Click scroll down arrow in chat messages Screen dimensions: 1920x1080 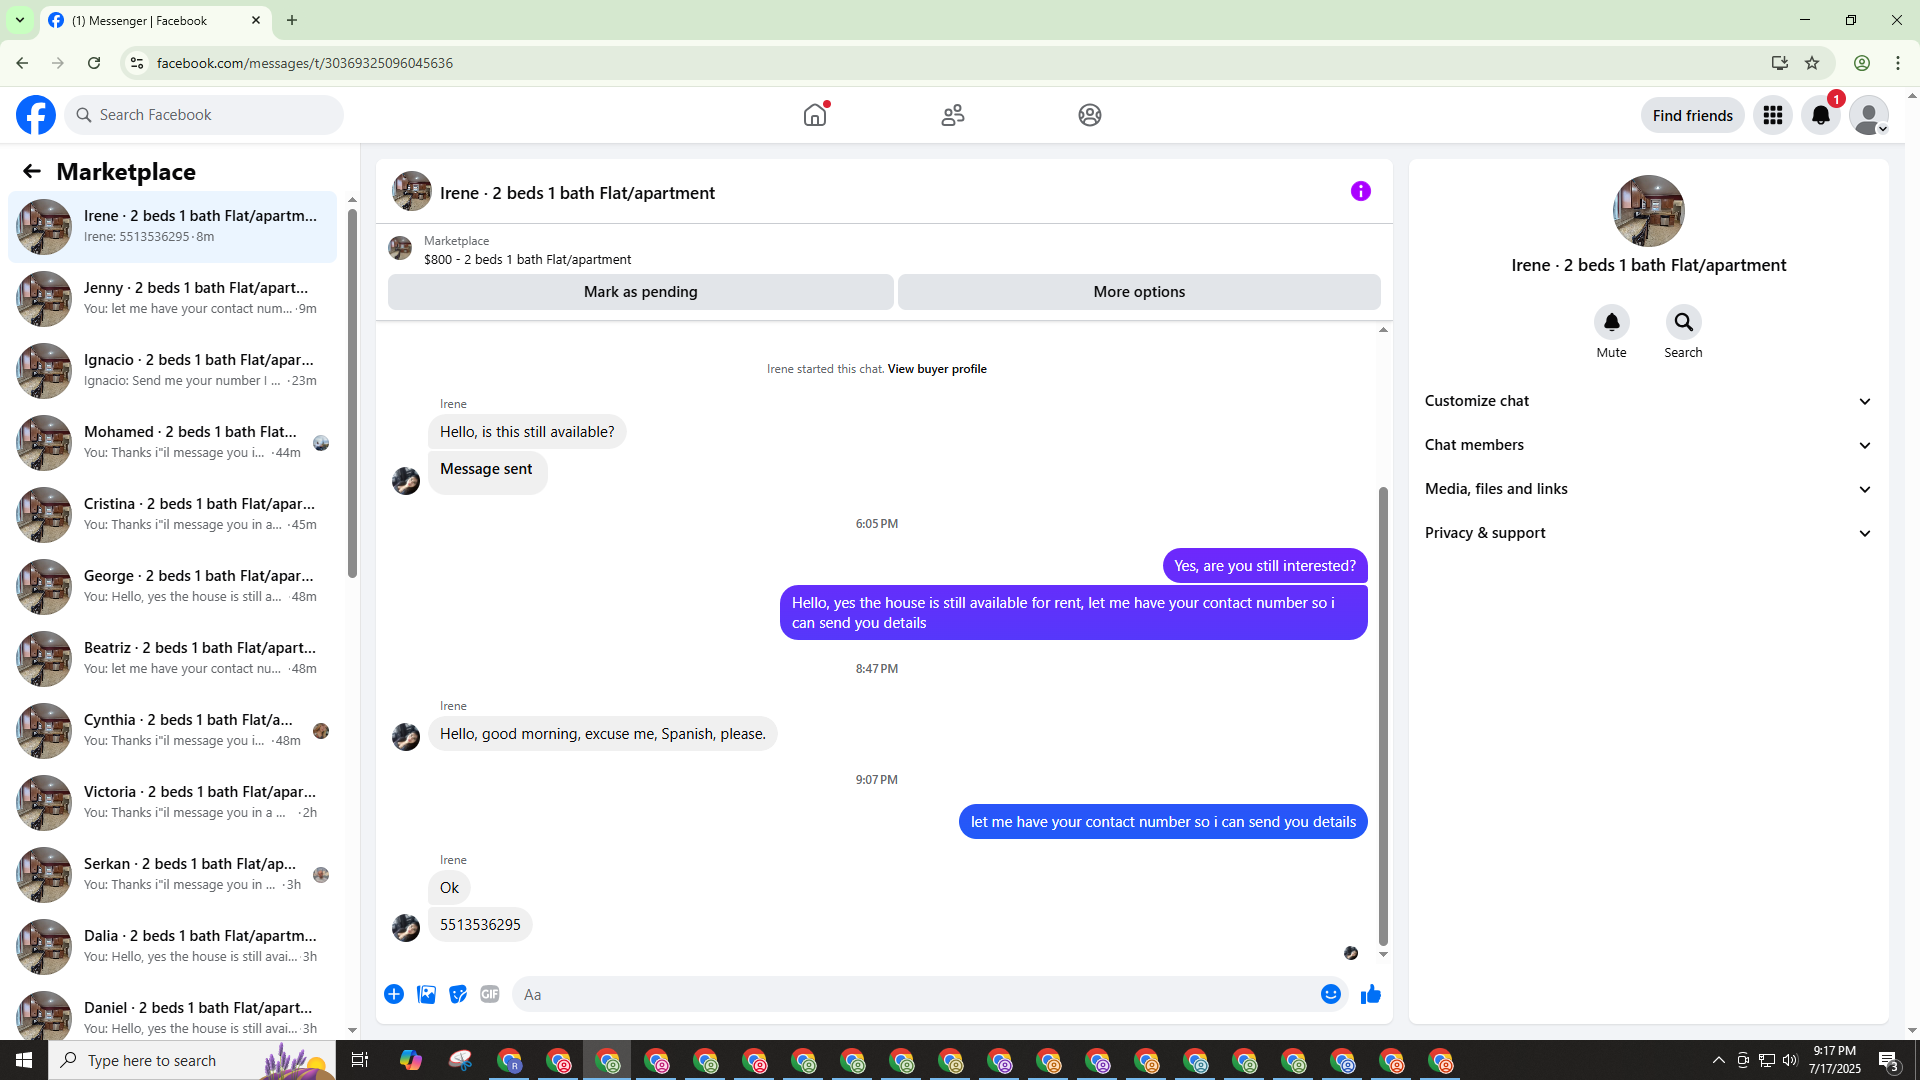(x=1383, y=955)
